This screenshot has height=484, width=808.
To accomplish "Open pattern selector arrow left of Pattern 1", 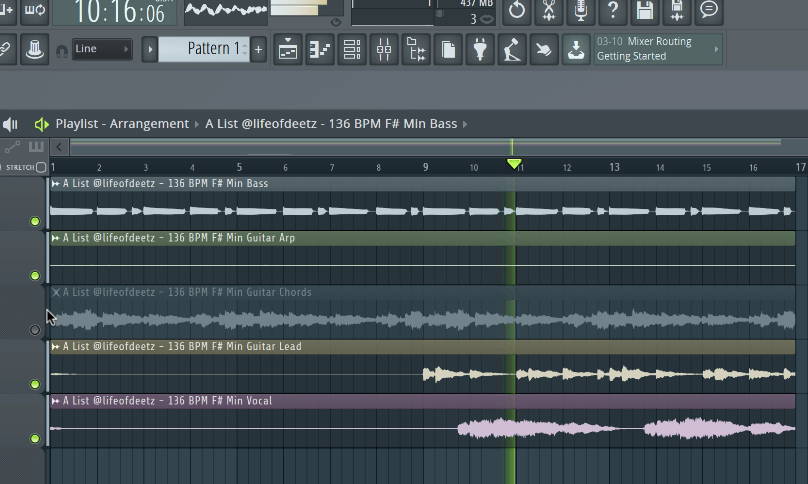I will (150, 49).
